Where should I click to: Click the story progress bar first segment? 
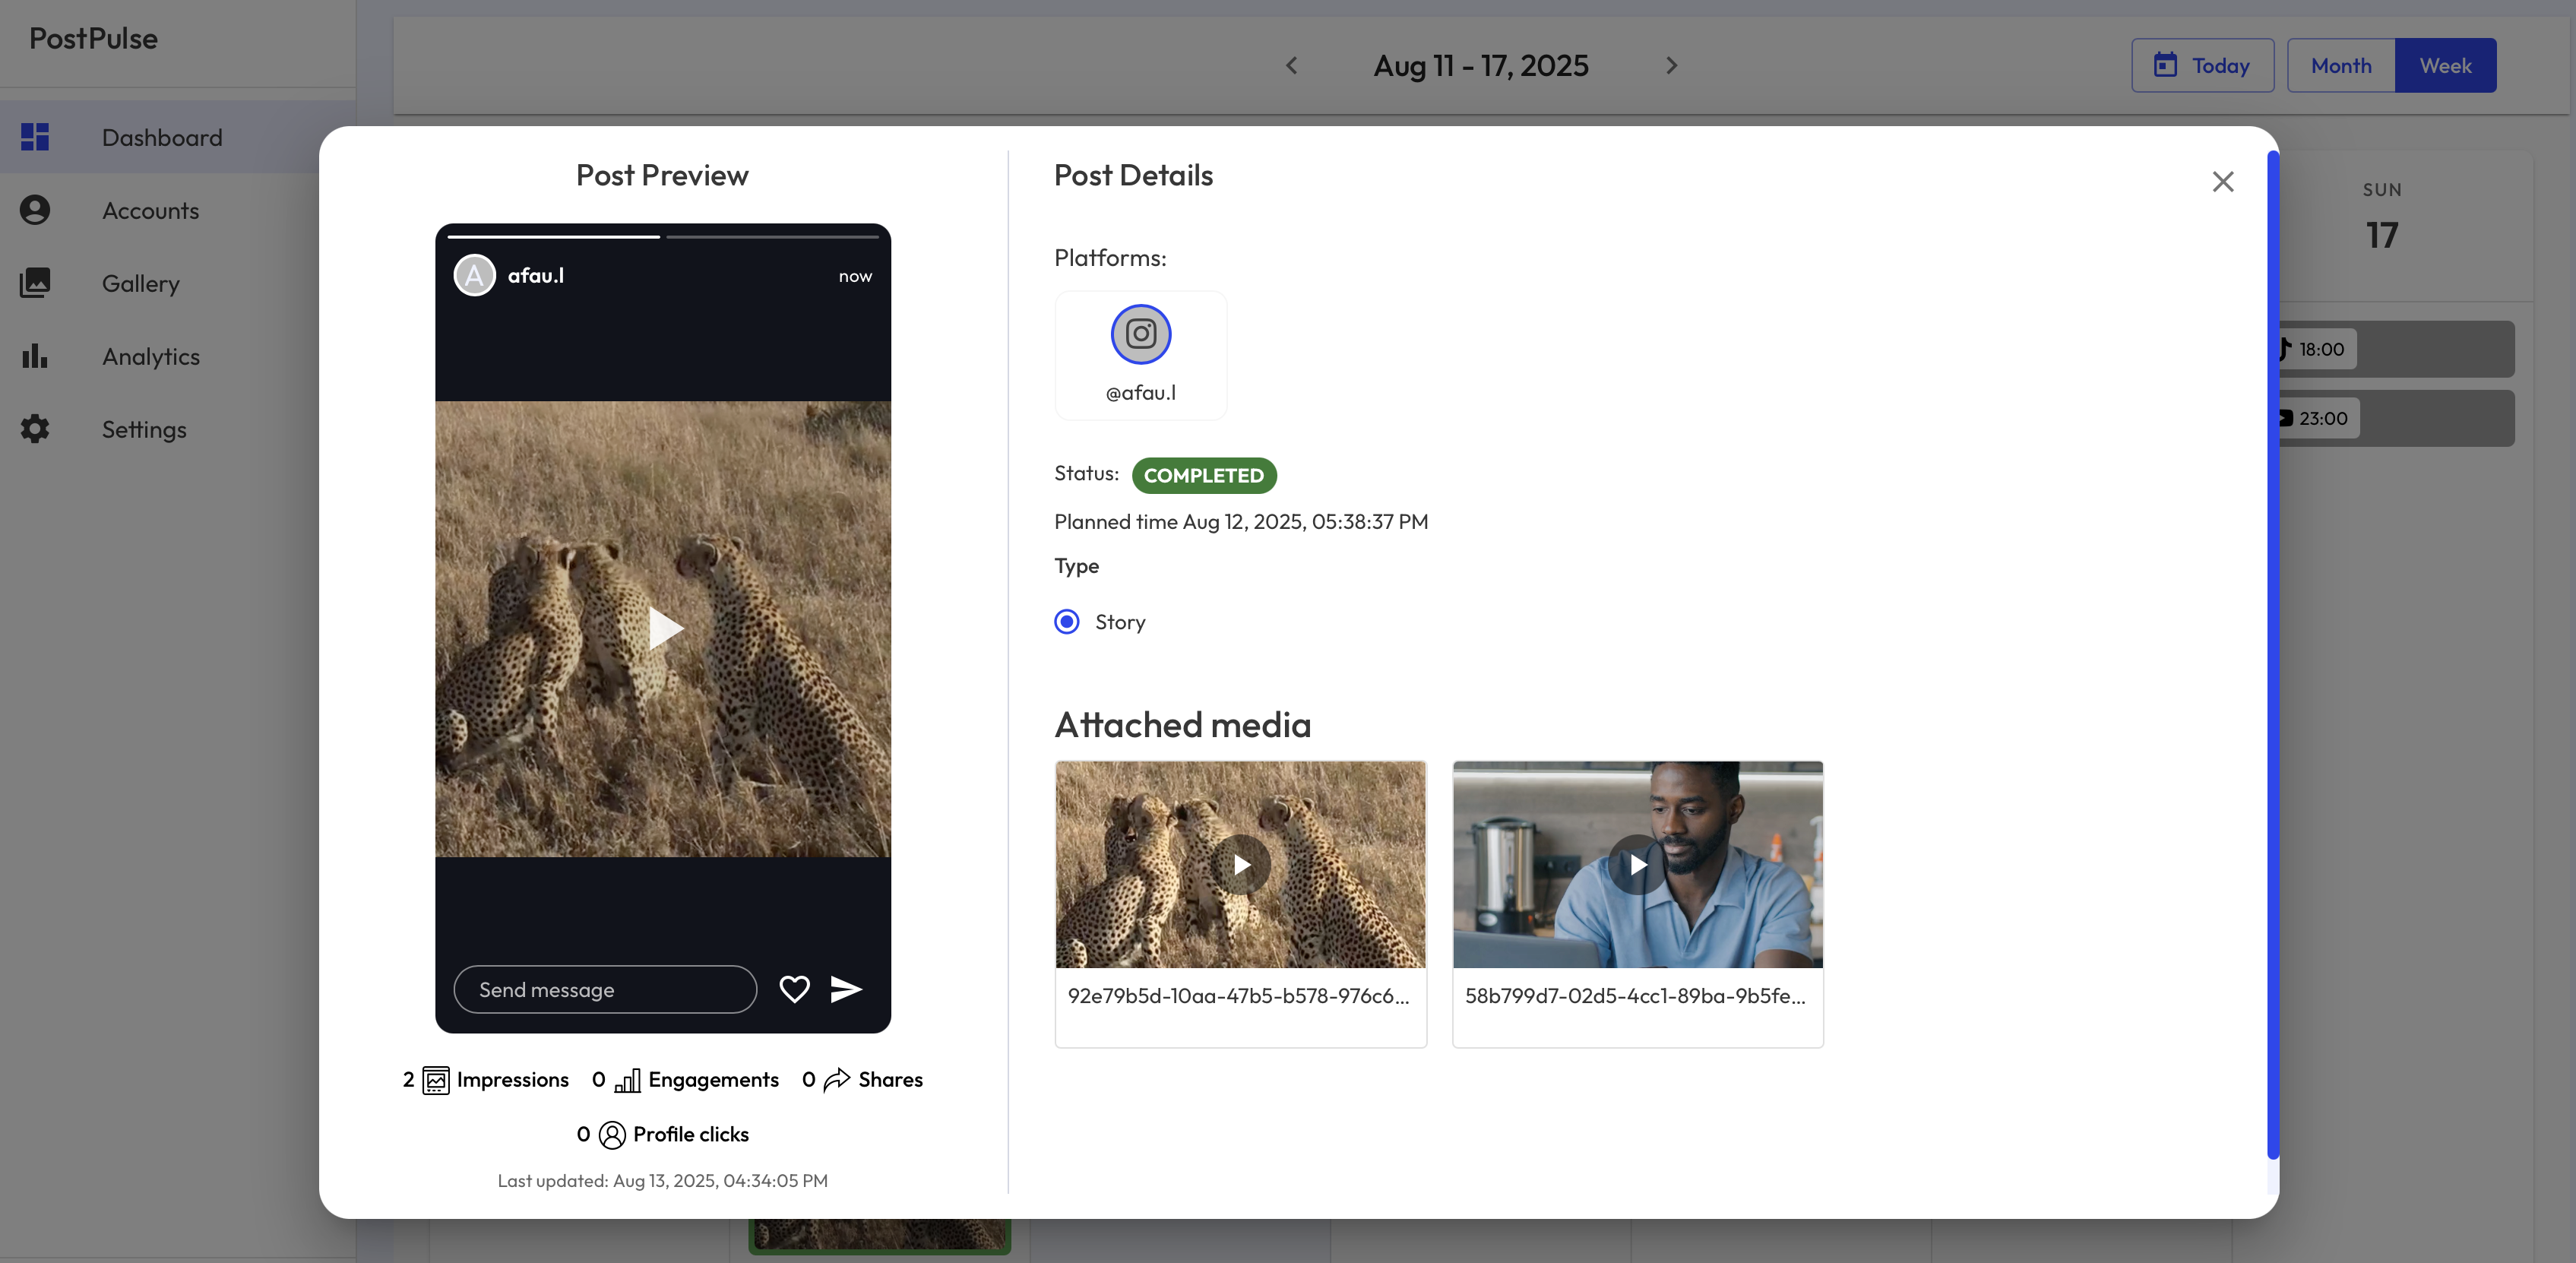tap(554, 237)
